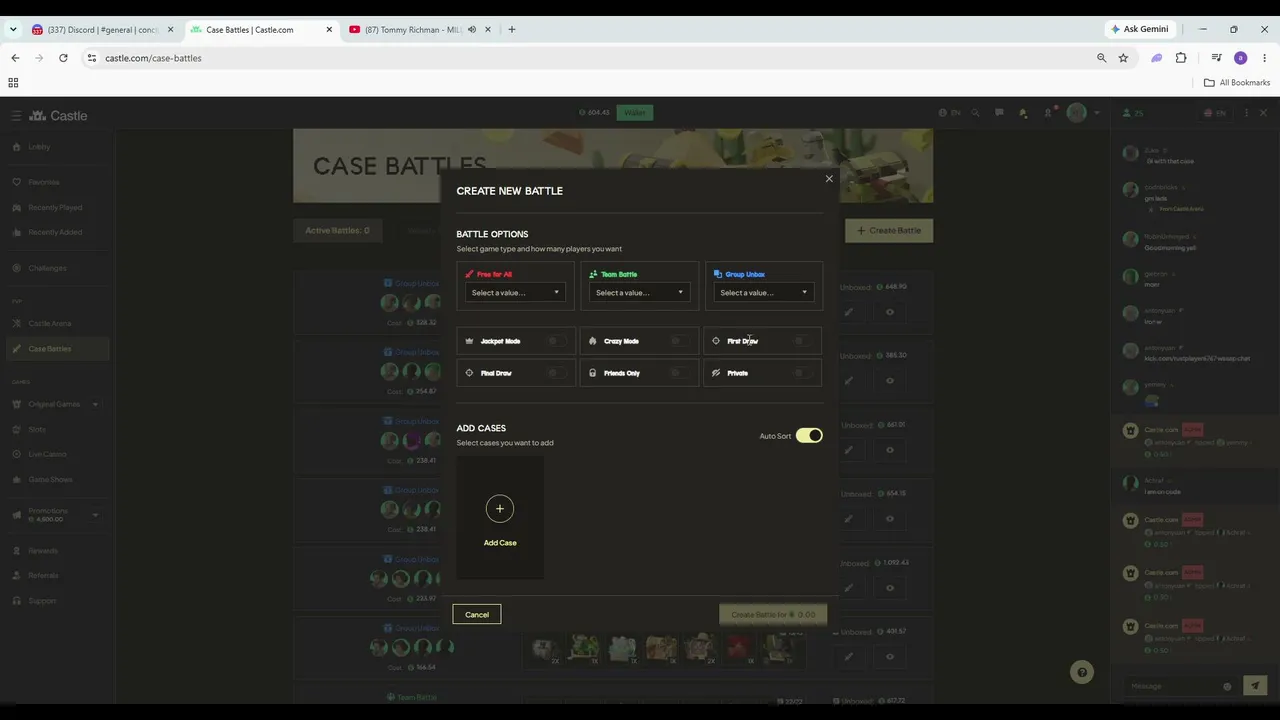Click the Case Battles sword icon in sidebar
The height and width of the screenshot is (720, 1280).
click(17, 349)
